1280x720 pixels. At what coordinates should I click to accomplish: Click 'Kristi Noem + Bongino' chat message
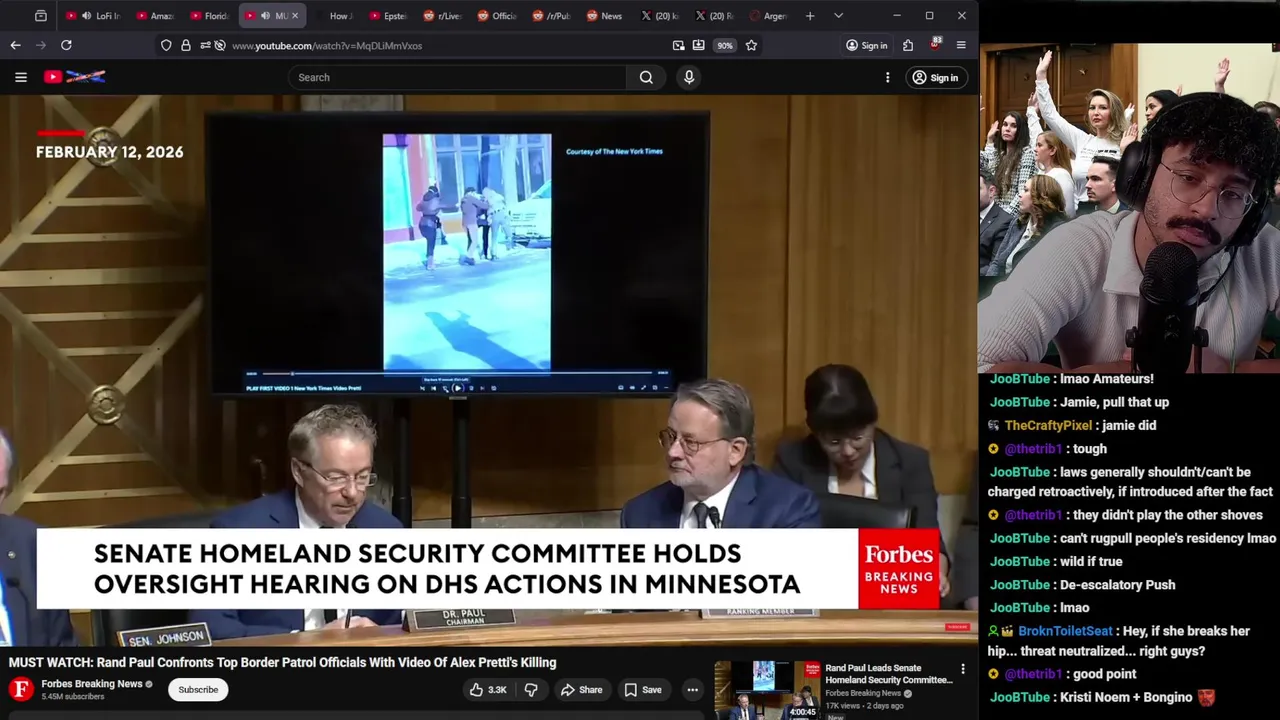[1136, 697]
